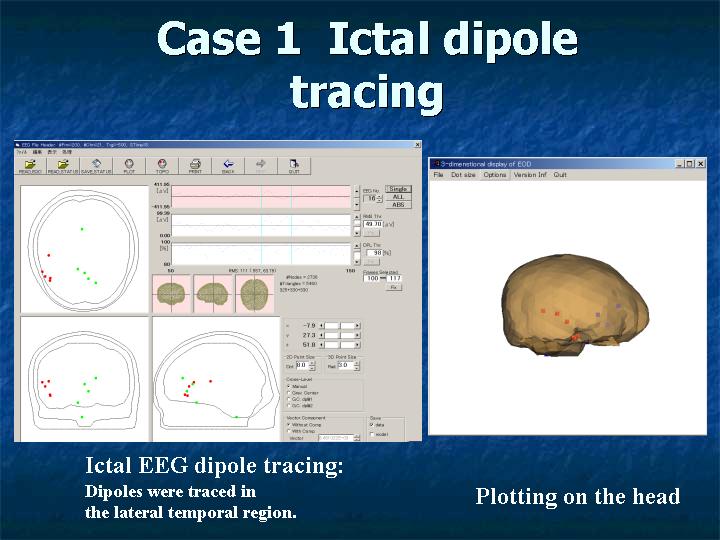
Task: Click the y coordinate slider track
Action: (339, 335)
